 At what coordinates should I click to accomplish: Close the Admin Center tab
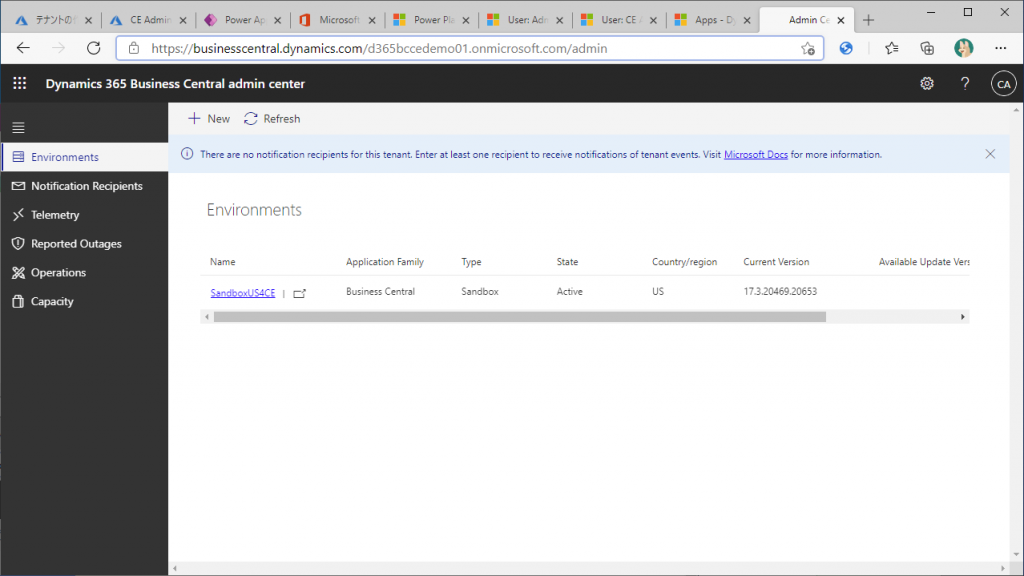click(x=841, y=20)
